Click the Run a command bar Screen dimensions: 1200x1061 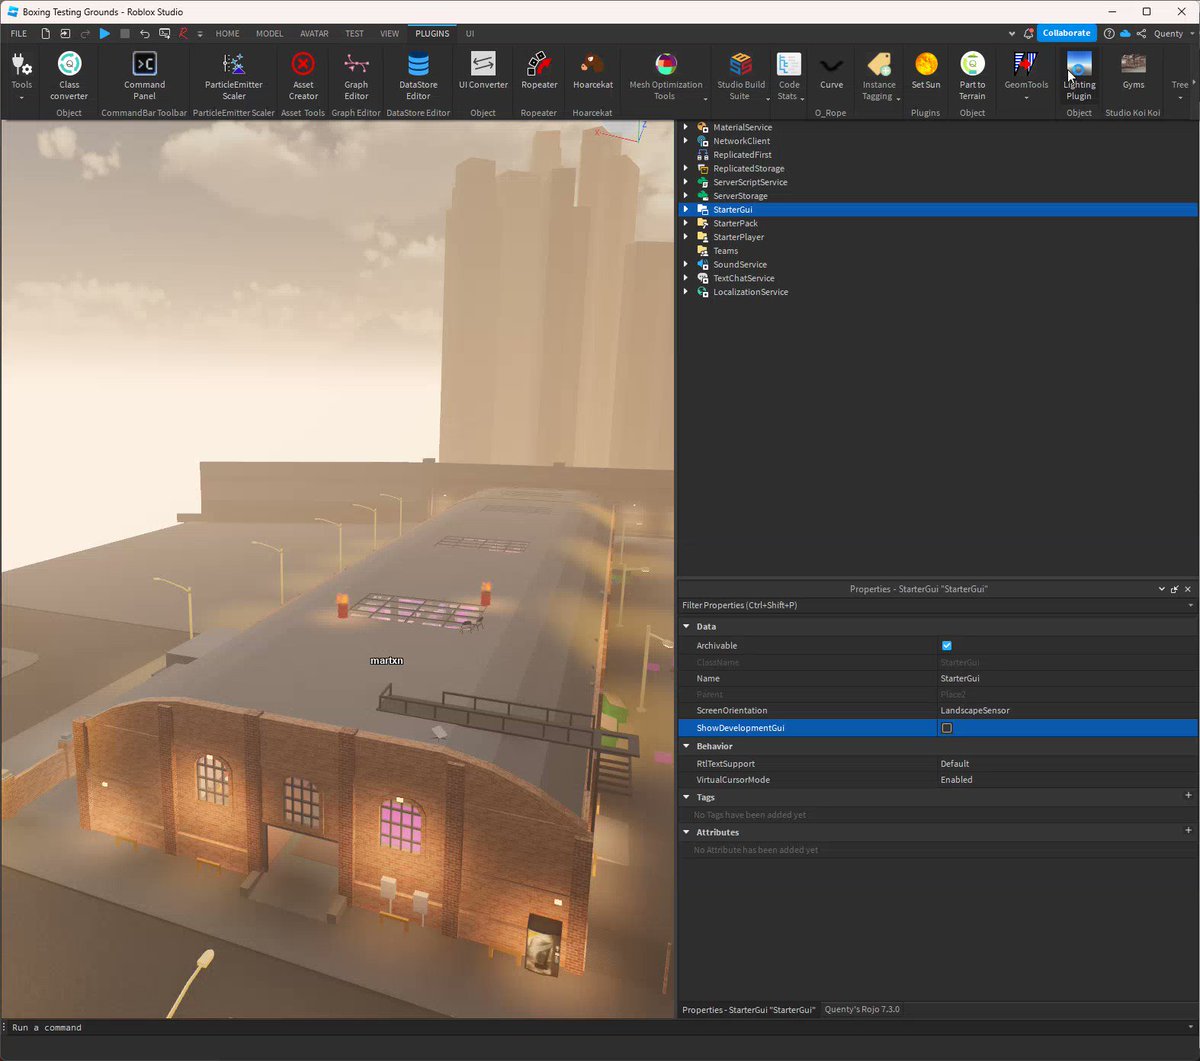click(600, 1027)
